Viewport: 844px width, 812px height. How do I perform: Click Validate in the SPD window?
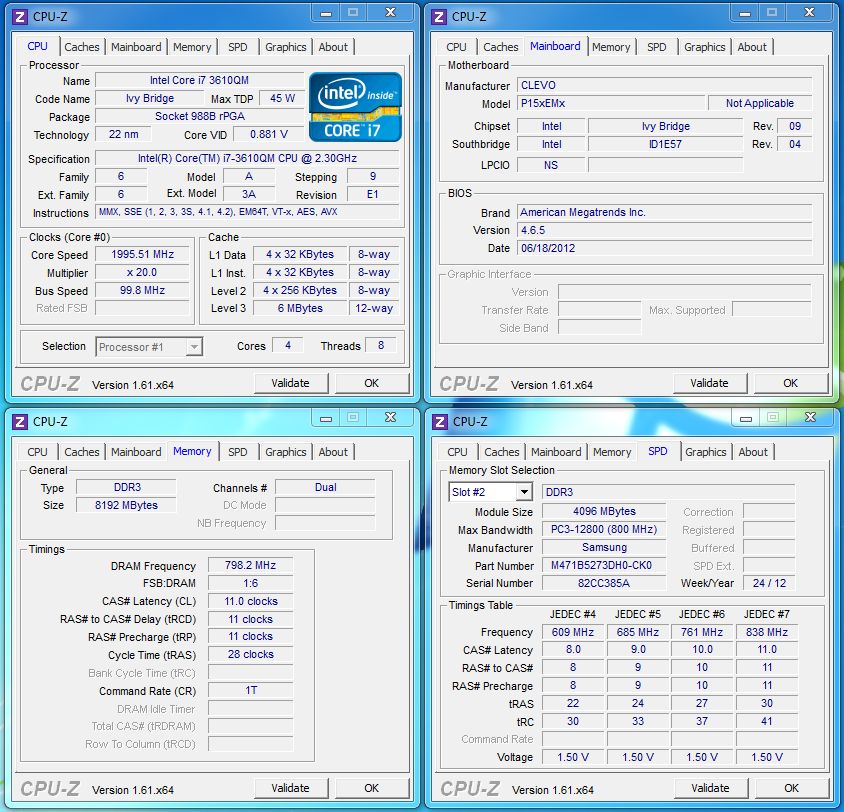point(711,788)
